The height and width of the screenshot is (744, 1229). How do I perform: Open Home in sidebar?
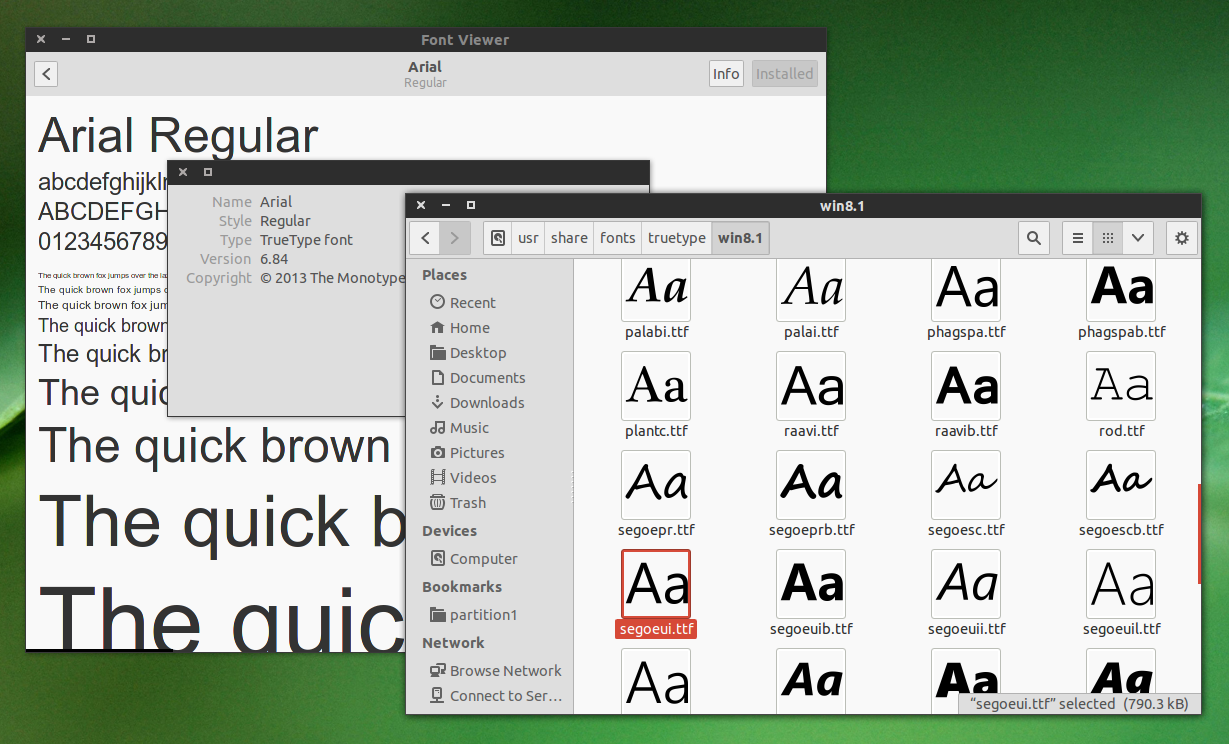coord(460,327)
